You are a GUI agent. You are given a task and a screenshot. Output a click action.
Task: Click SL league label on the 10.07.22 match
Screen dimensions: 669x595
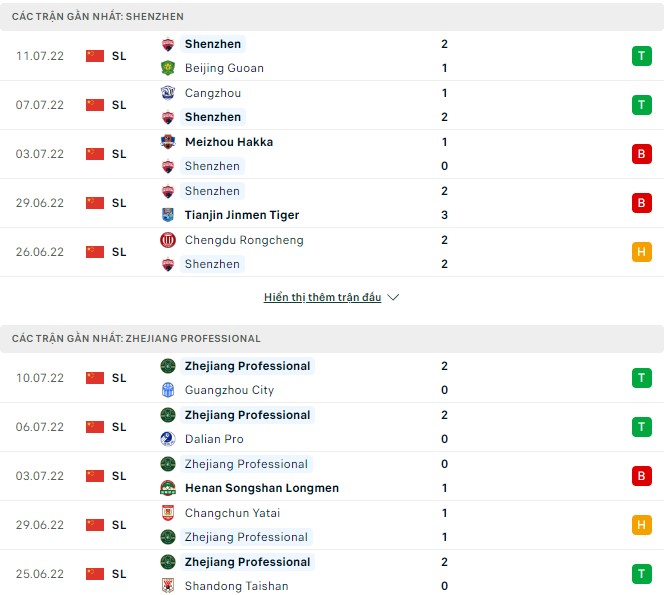(x=119, y=378)
